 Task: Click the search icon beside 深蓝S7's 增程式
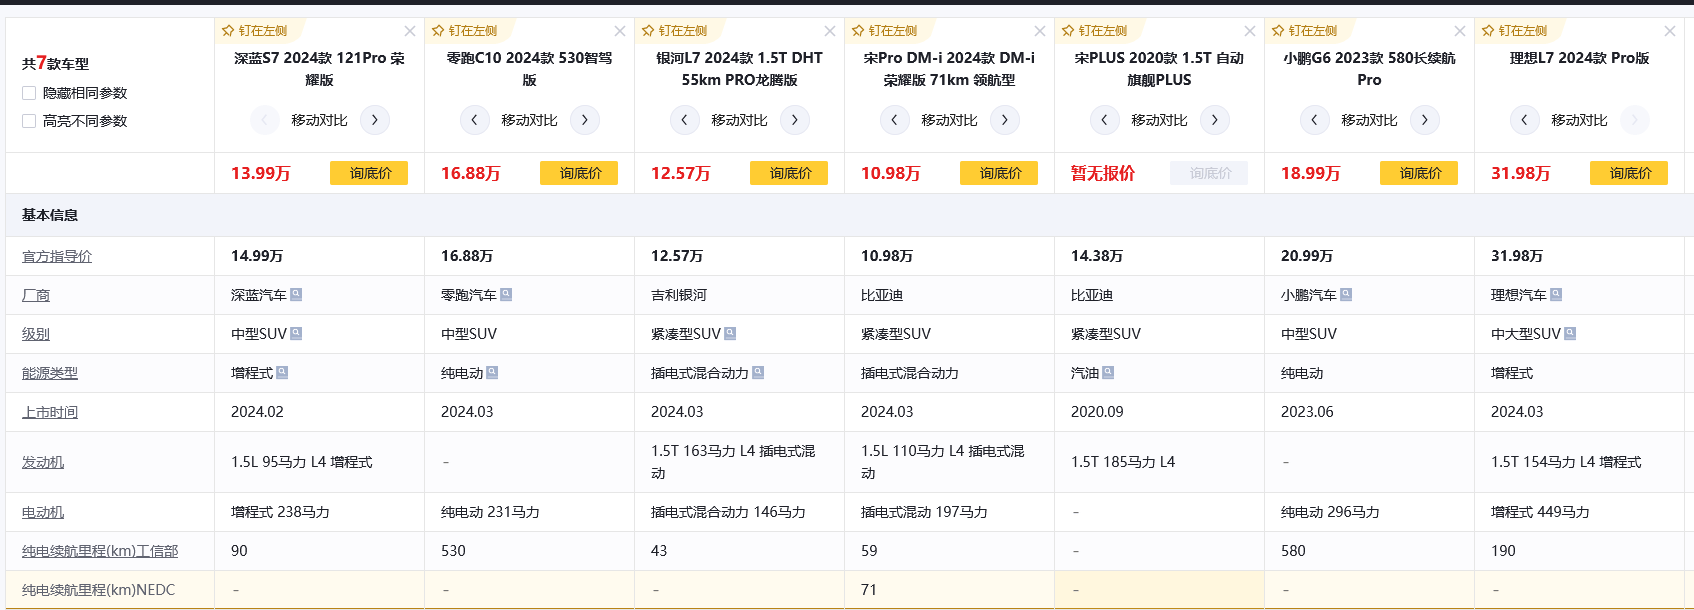282,373
